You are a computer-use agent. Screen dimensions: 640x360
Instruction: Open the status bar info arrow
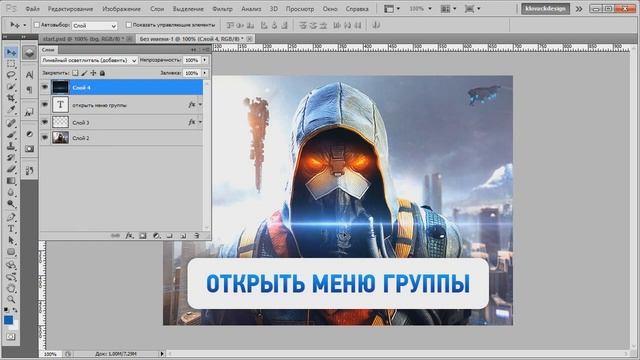[162, 354]
